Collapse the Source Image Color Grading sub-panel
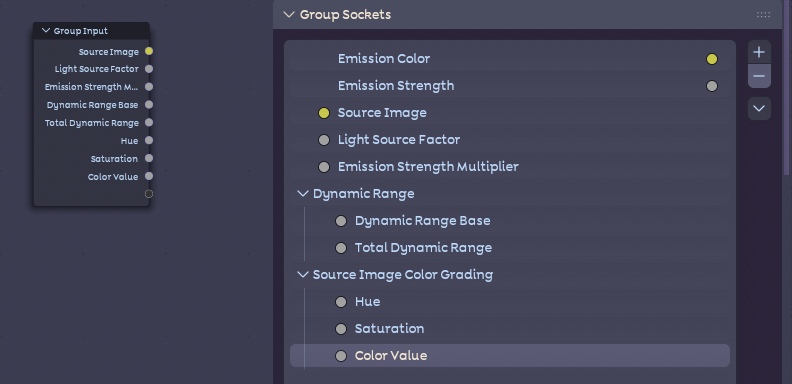Viewport: 792px width, 384px height. [x=303, y=274]
